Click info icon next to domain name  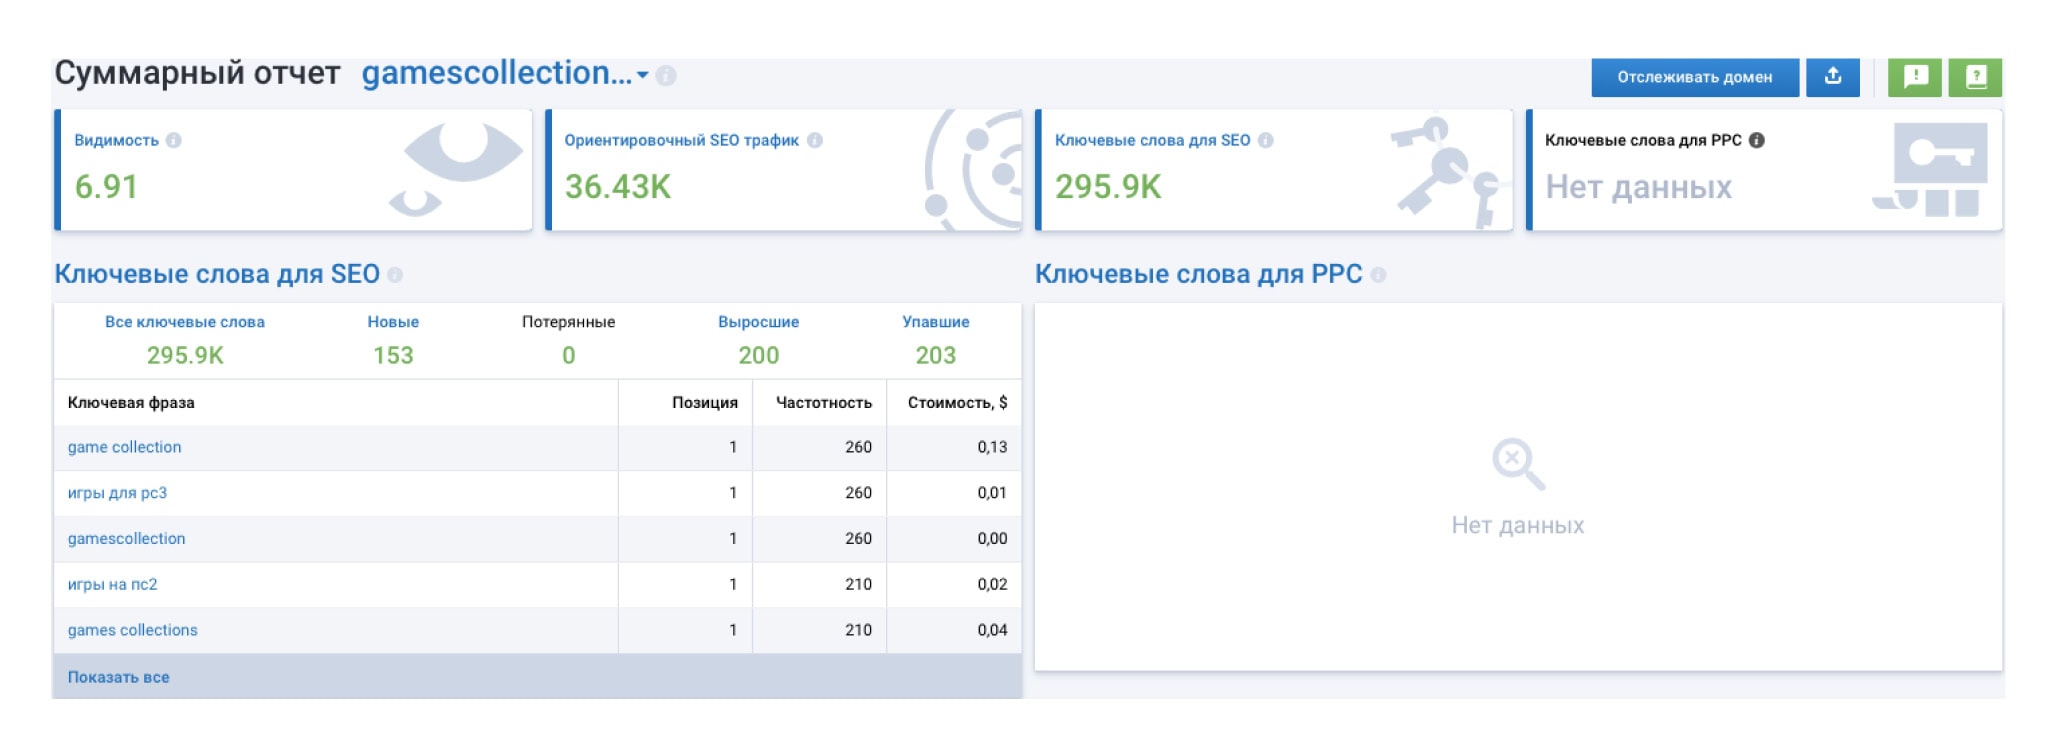click(667, 76)
